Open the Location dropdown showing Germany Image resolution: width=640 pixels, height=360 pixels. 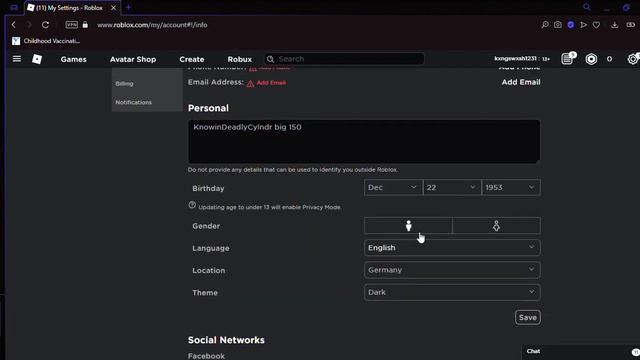452,270
